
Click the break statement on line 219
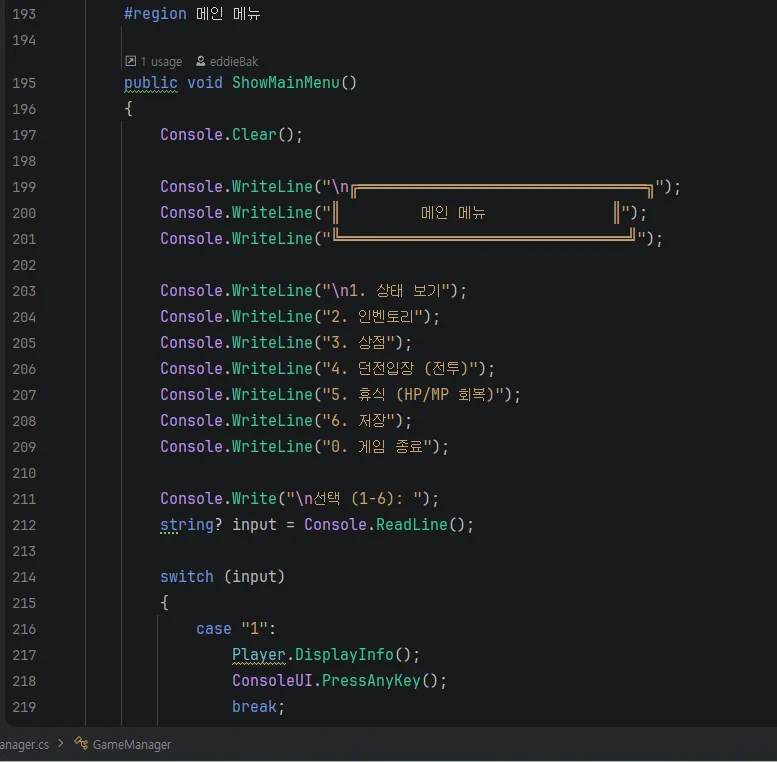coord(258,706)
